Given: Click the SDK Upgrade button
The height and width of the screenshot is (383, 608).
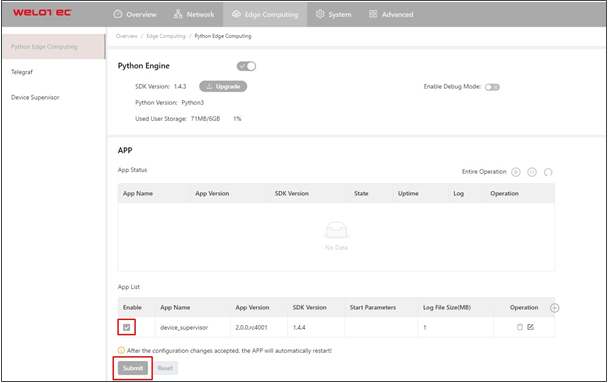Looking at the screenshot, I should pos(223,86).
